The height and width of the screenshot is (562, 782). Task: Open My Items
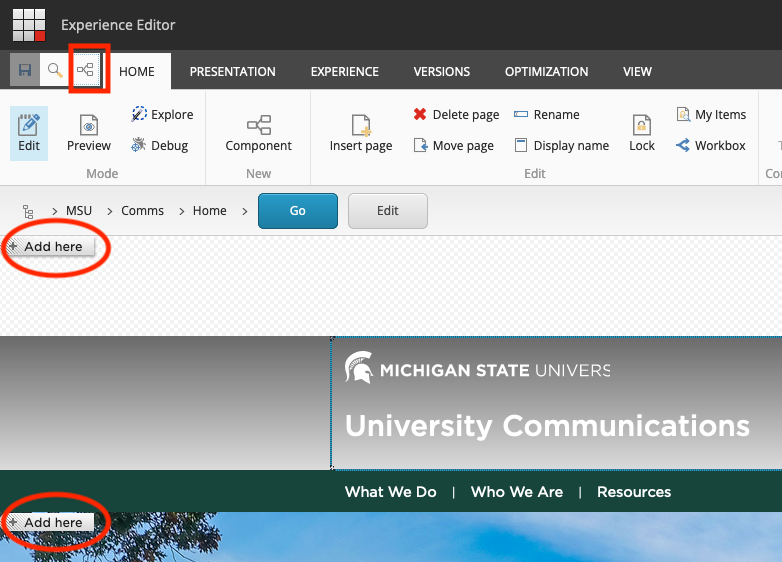click(711, 114)
